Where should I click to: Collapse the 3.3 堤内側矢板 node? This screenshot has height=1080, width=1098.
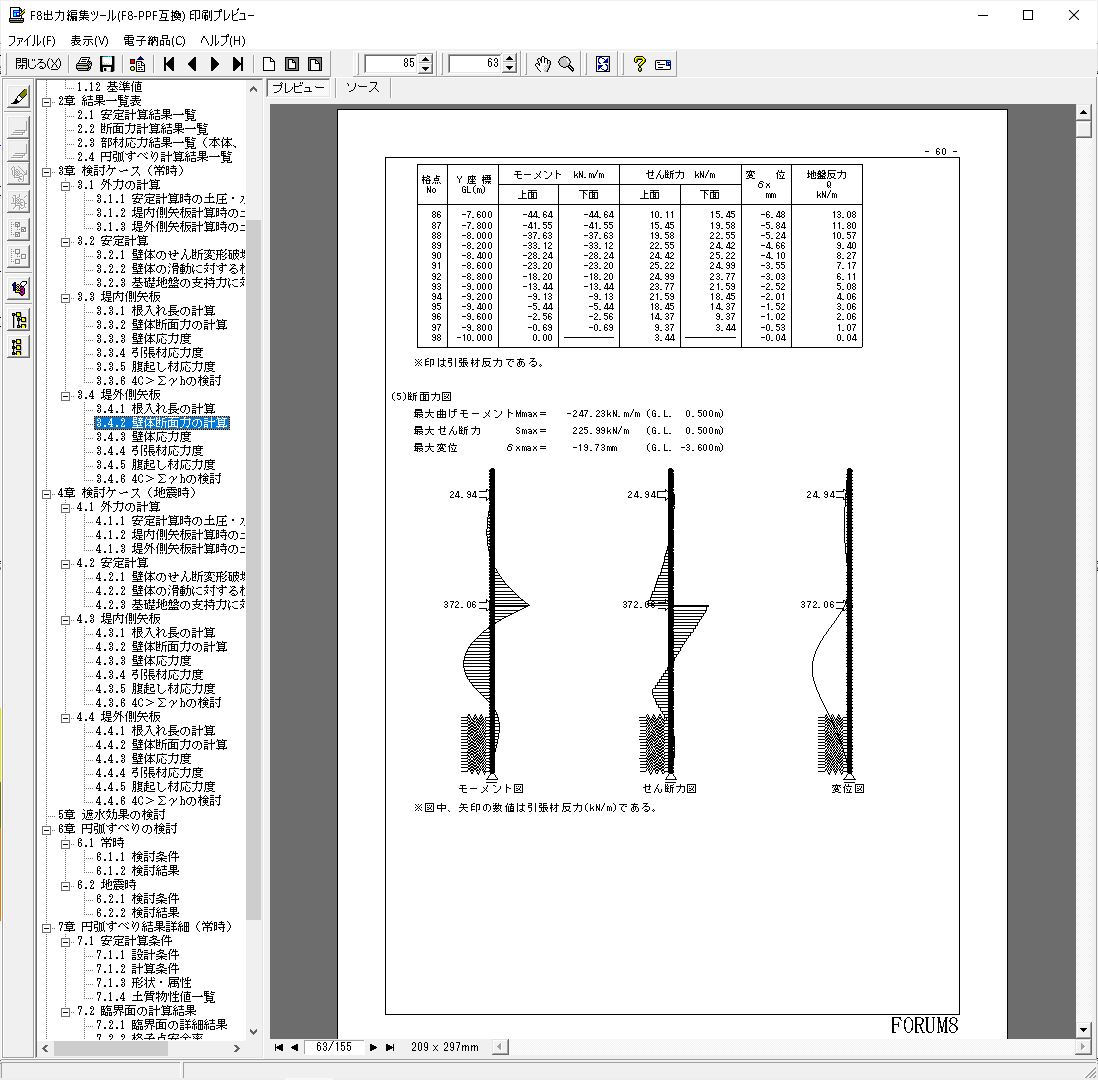66,298
